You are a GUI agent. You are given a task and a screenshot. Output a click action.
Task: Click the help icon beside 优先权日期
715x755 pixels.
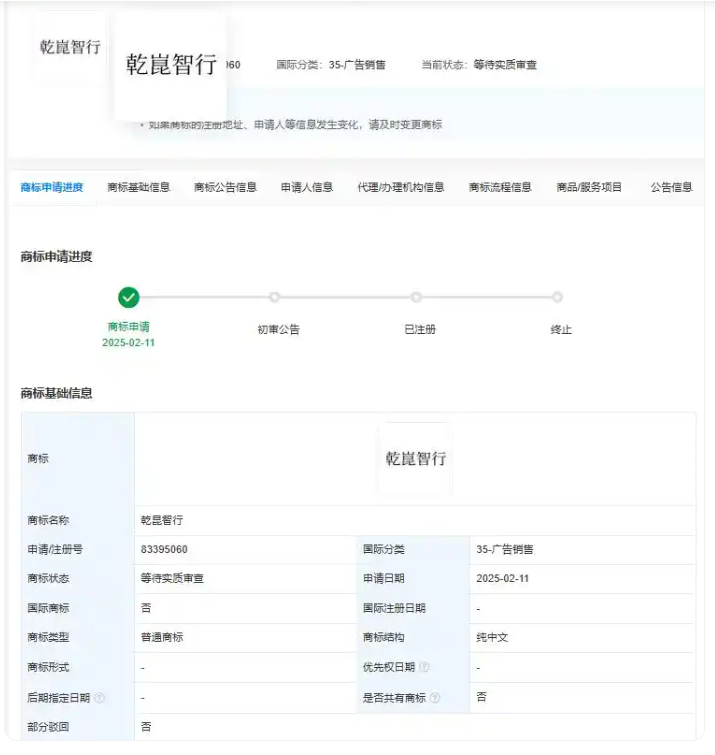pos(424,667)
